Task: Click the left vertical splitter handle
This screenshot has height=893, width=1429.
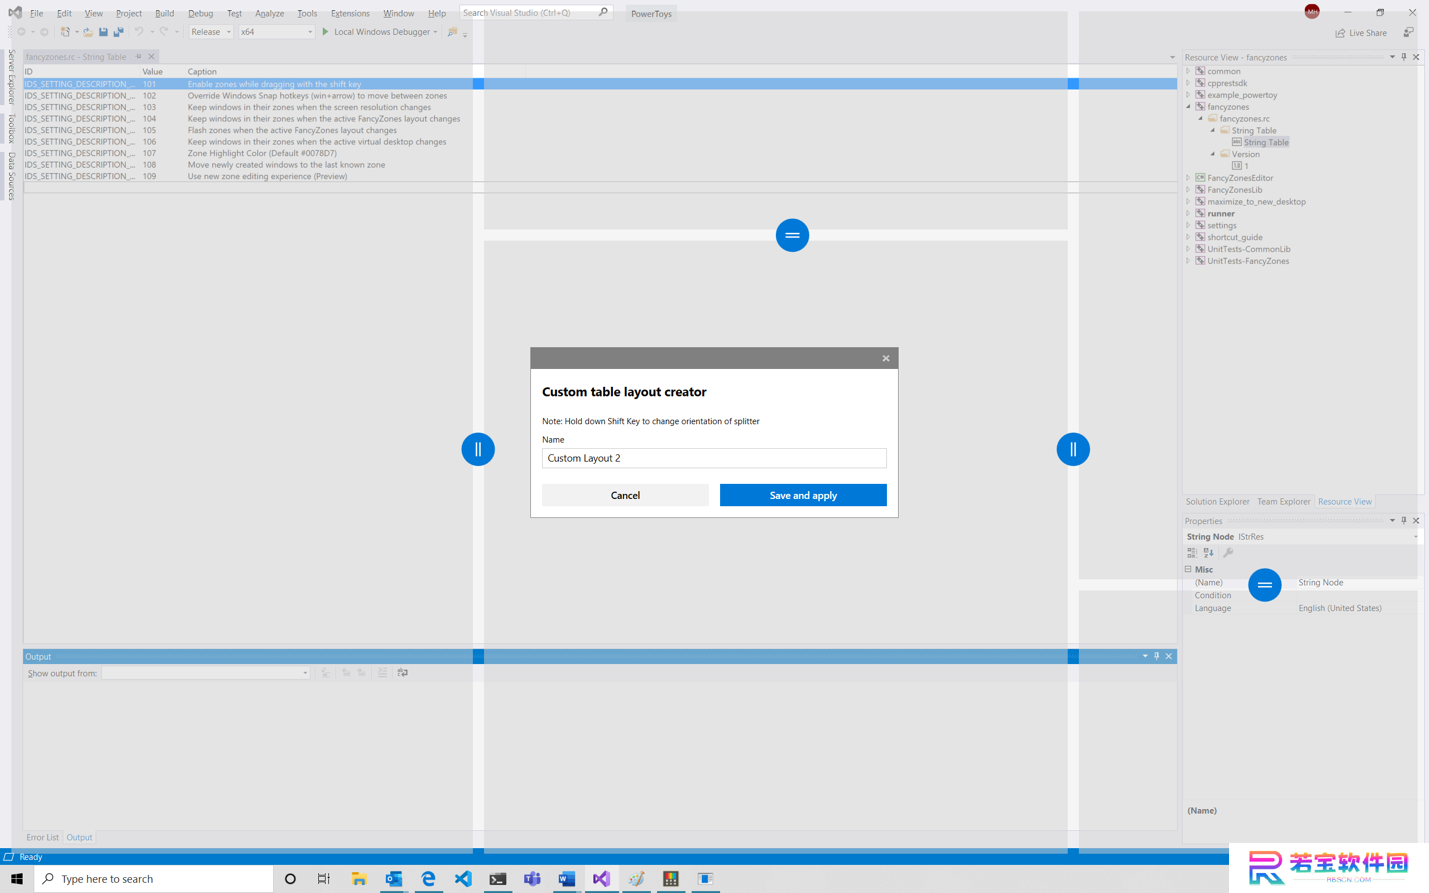Action: (x=478, y=449)
